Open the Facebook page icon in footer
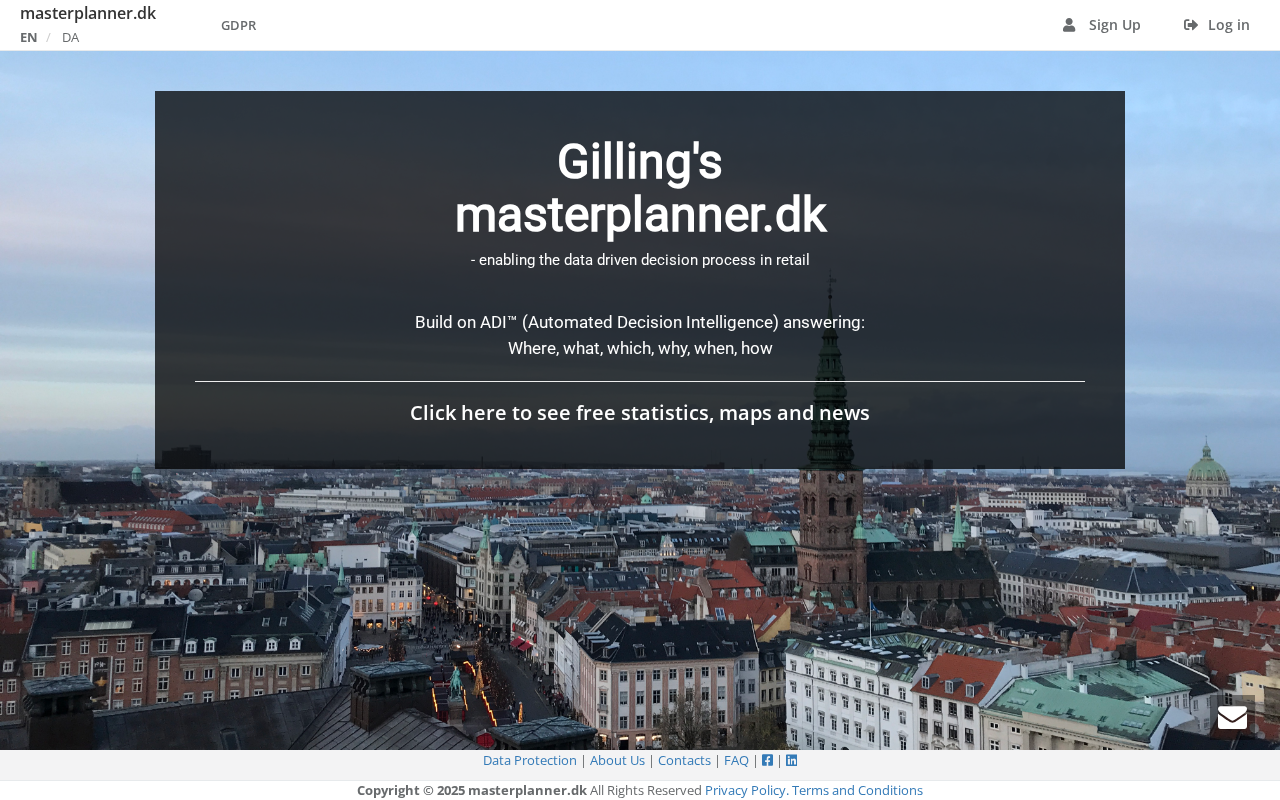This screenshot has height=800, width=1280. [x=767, y=760]
